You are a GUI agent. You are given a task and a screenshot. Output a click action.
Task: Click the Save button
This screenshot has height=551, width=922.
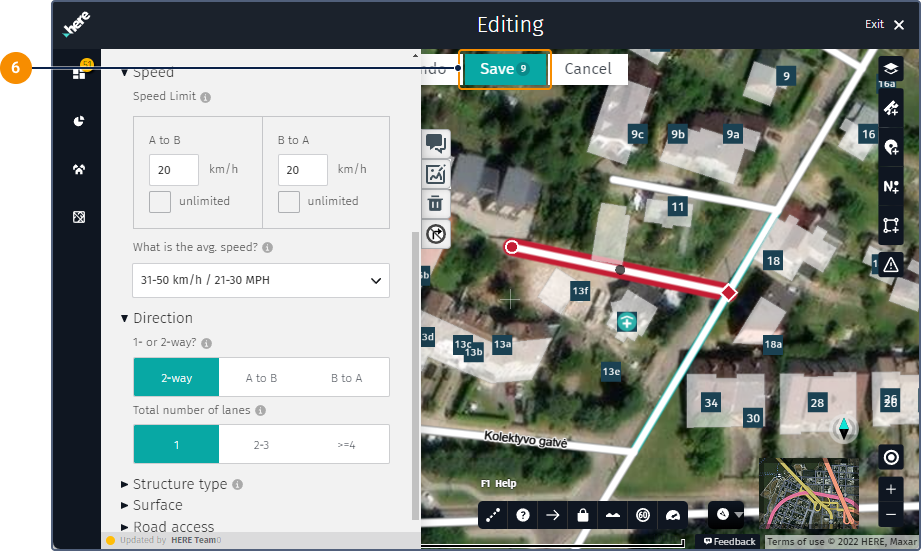pos(504,69)
